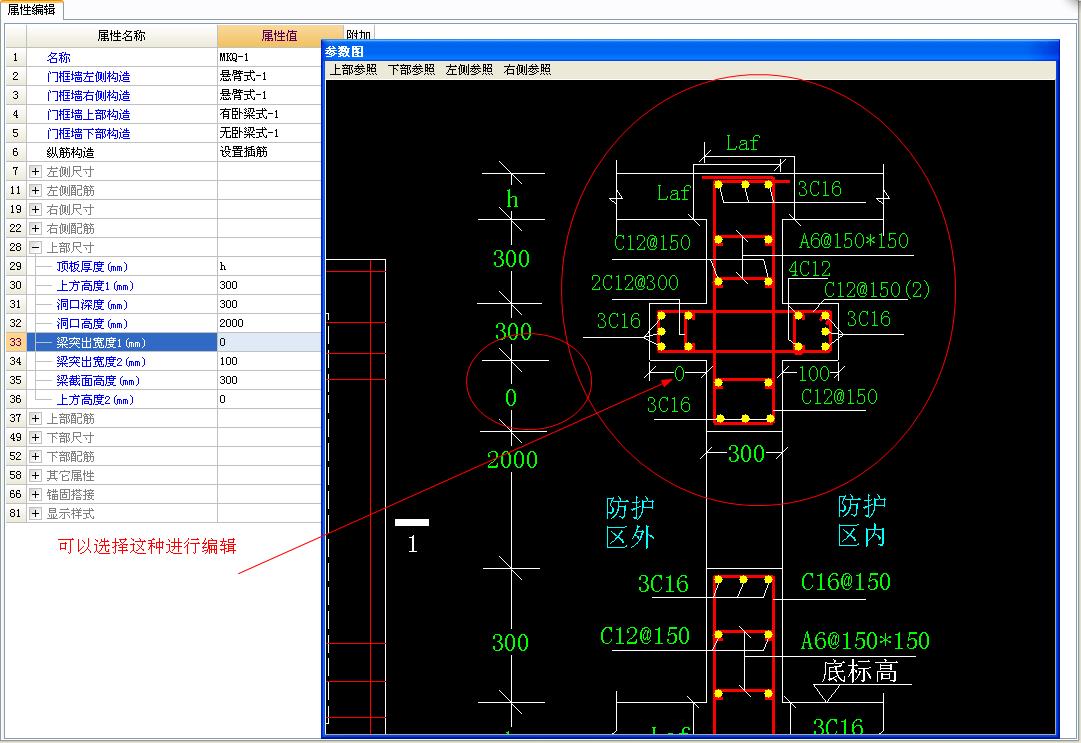Edit 梁突出宽度2 value 100

[270, 361]
